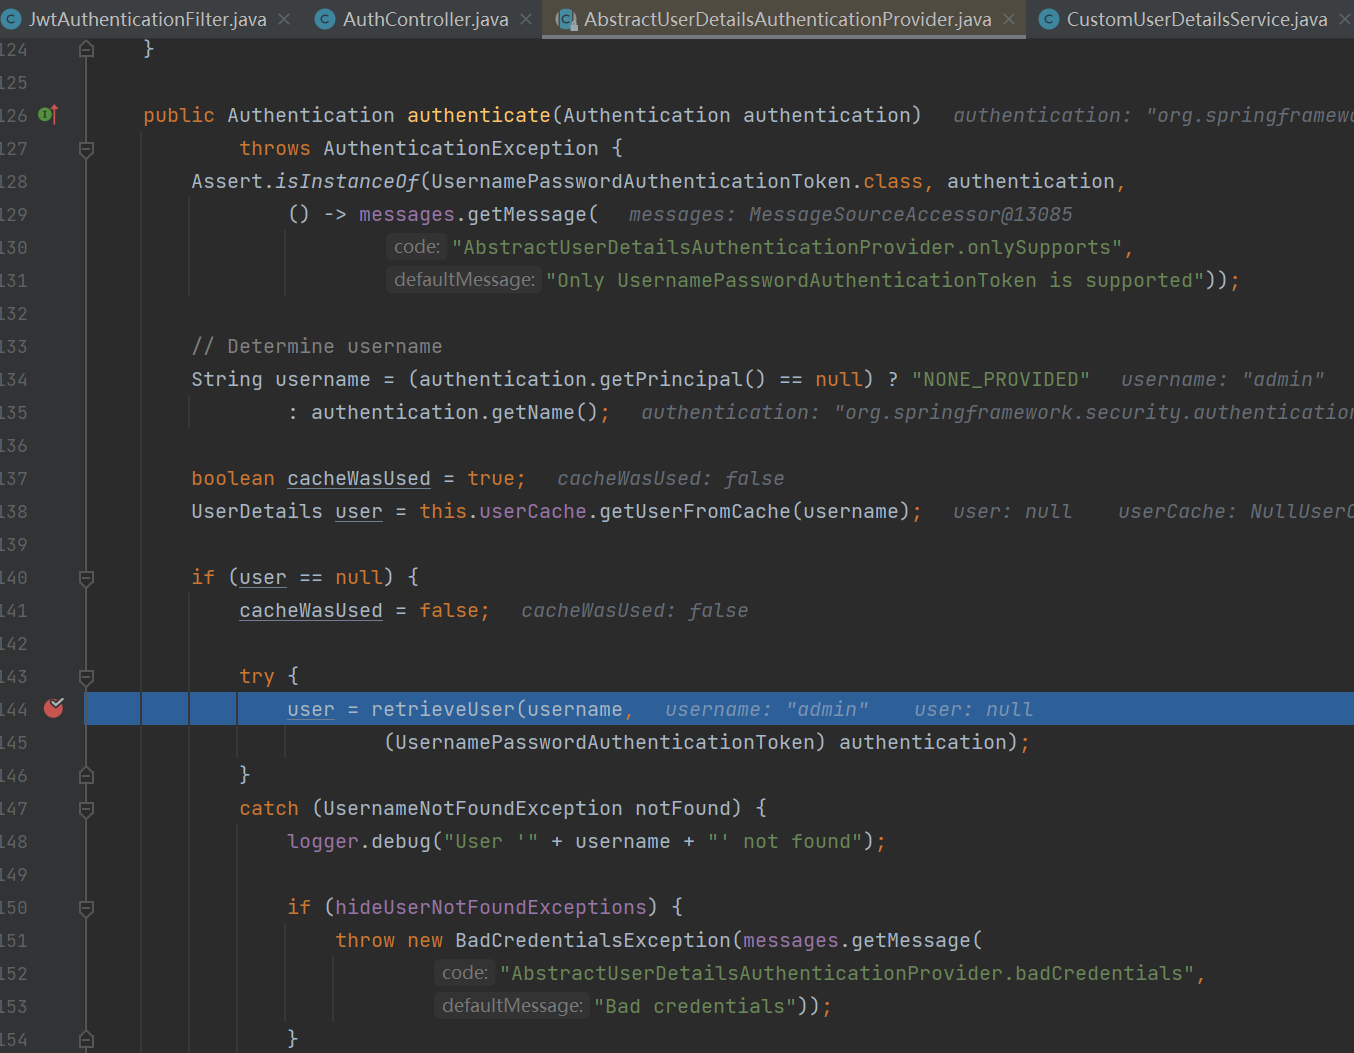Click the 'boolean' keyword

pyautogui.click(x=233, y=478)
